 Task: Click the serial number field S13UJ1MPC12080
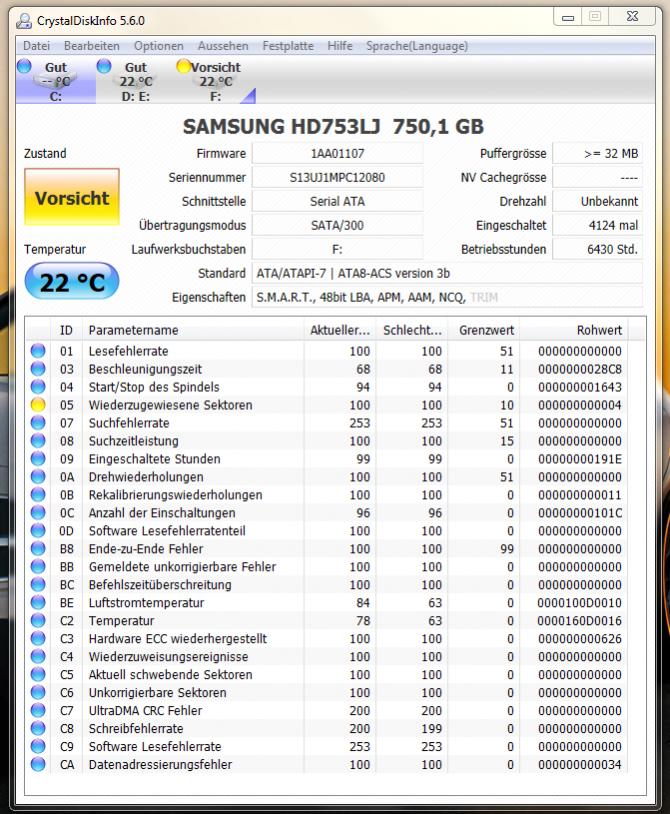pyautogui.click(x=337, y=178)
